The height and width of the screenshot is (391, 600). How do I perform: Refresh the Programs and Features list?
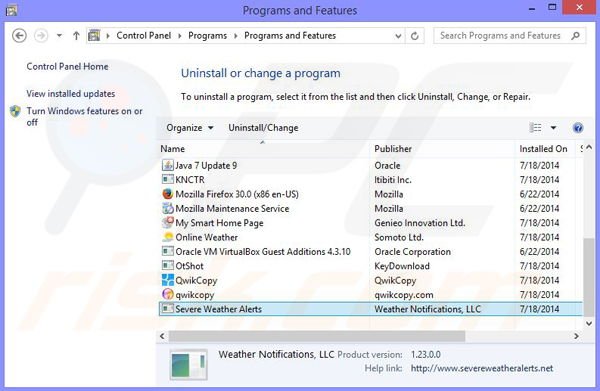tap(414, 36)
